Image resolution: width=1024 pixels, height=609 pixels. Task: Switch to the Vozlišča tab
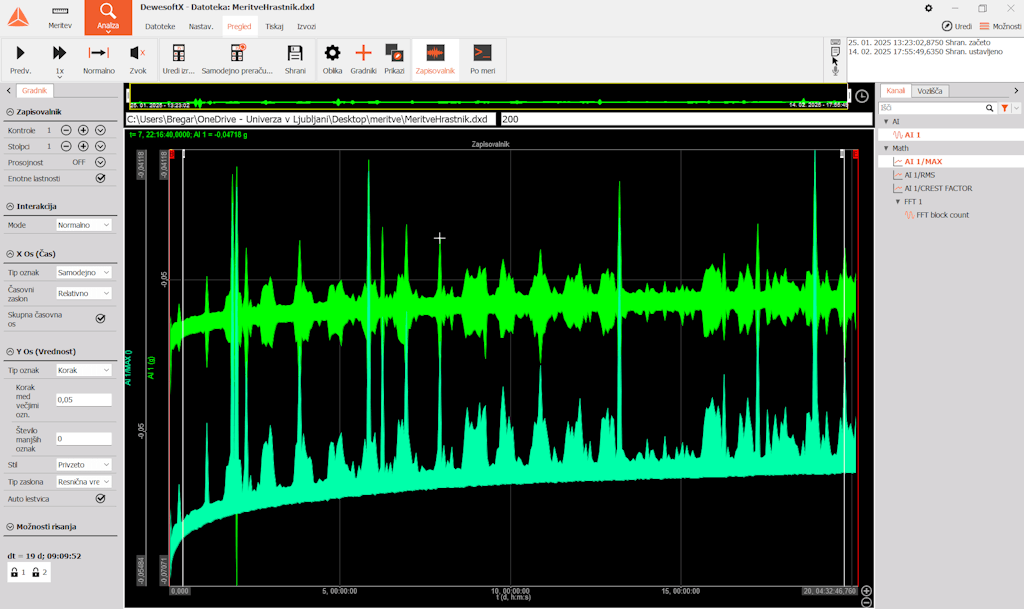pyautogui.click(x=929, y=91)
